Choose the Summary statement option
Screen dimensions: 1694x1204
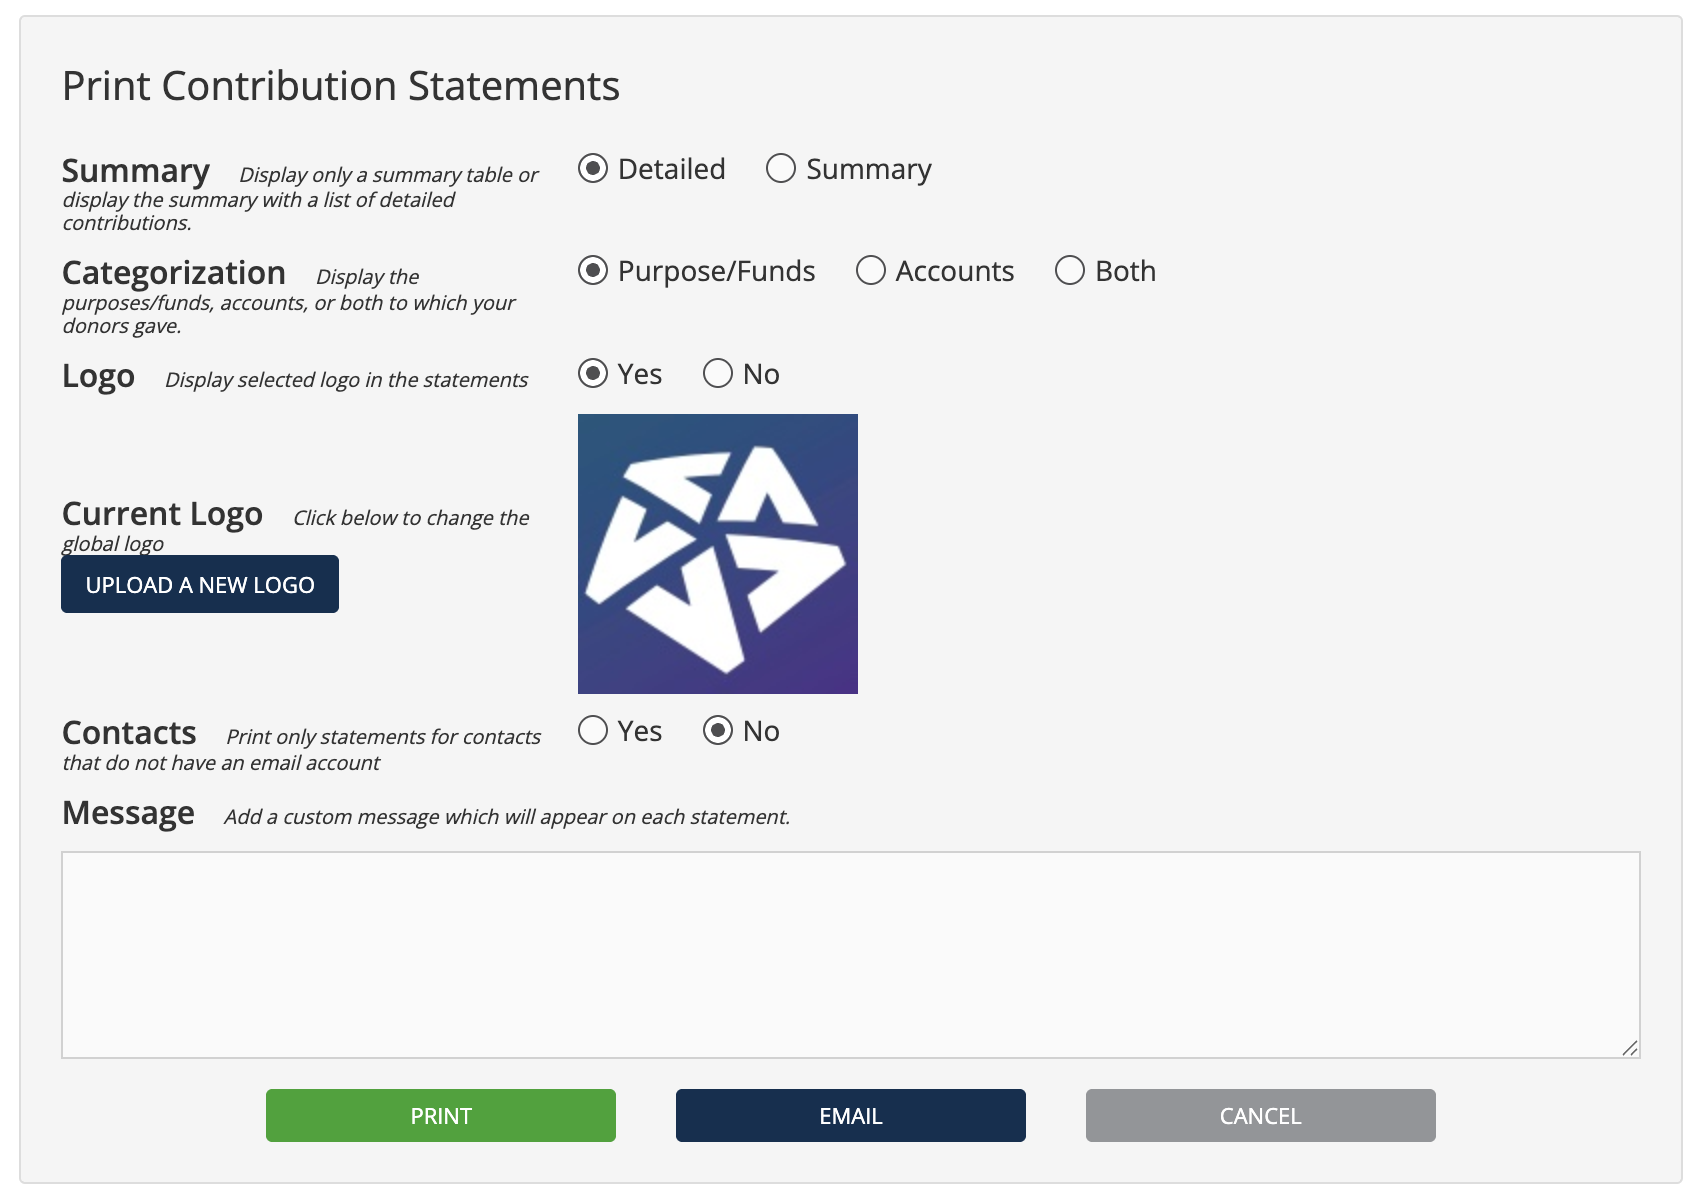coord(781,169)
